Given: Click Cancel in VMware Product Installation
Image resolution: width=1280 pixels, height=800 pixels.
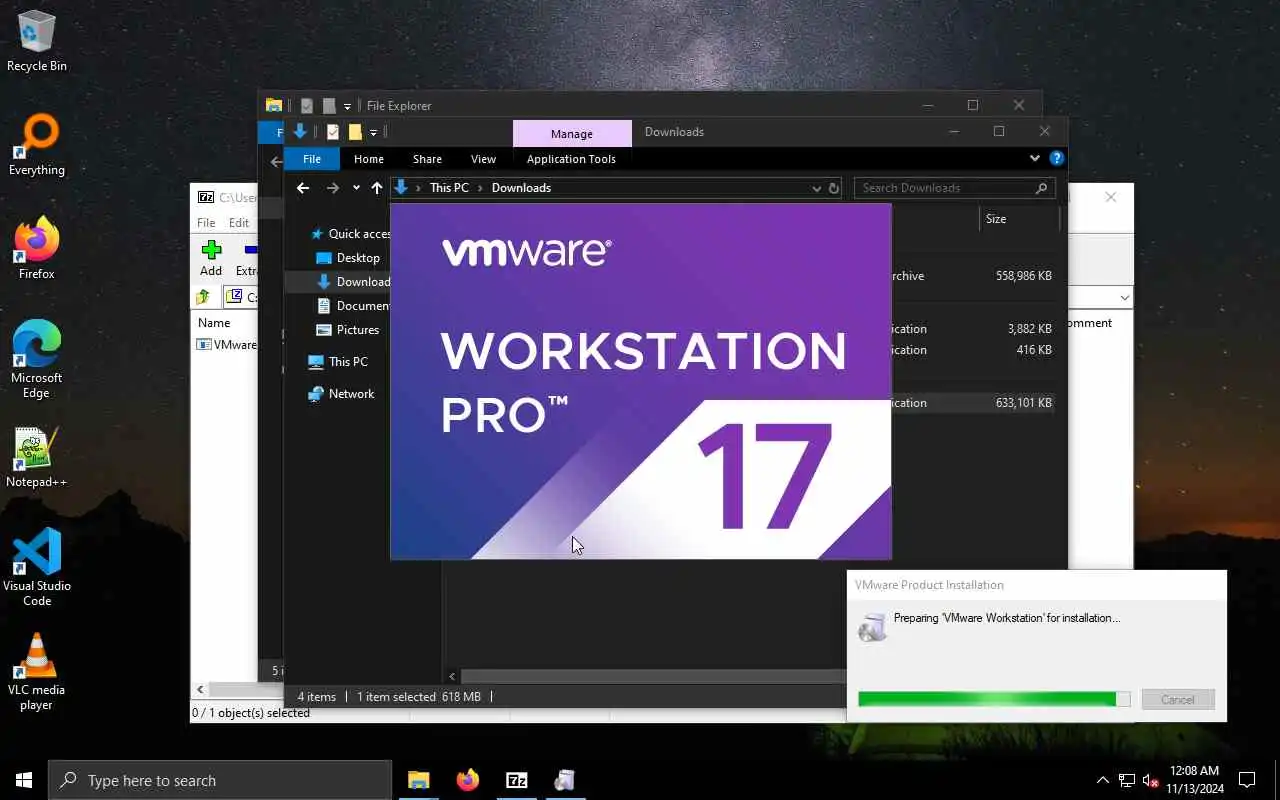Looking at the screenshot, I should click(x=1178, y=700).
